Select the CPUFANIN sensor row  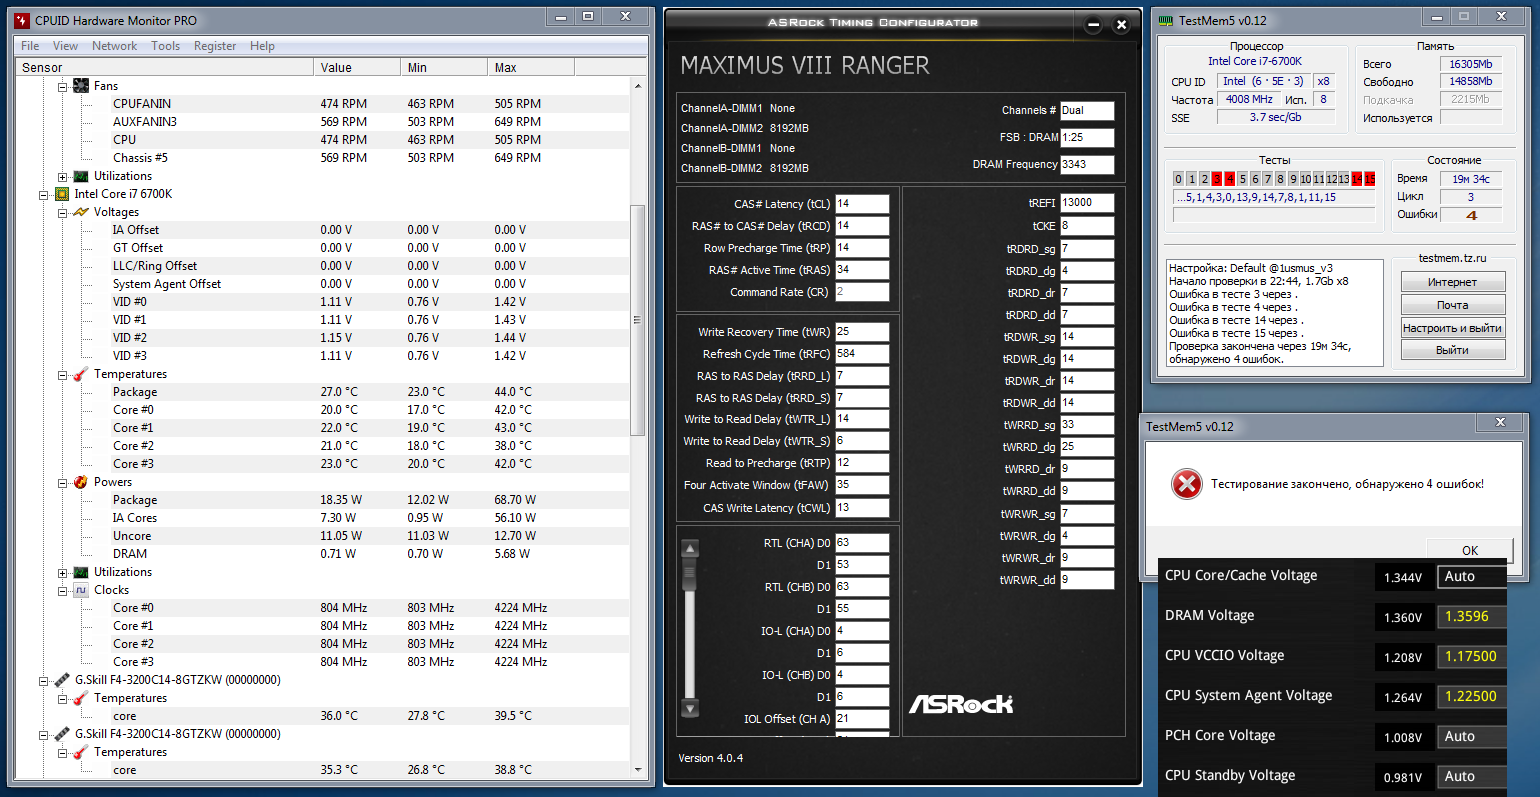click(x=321, y=104)
